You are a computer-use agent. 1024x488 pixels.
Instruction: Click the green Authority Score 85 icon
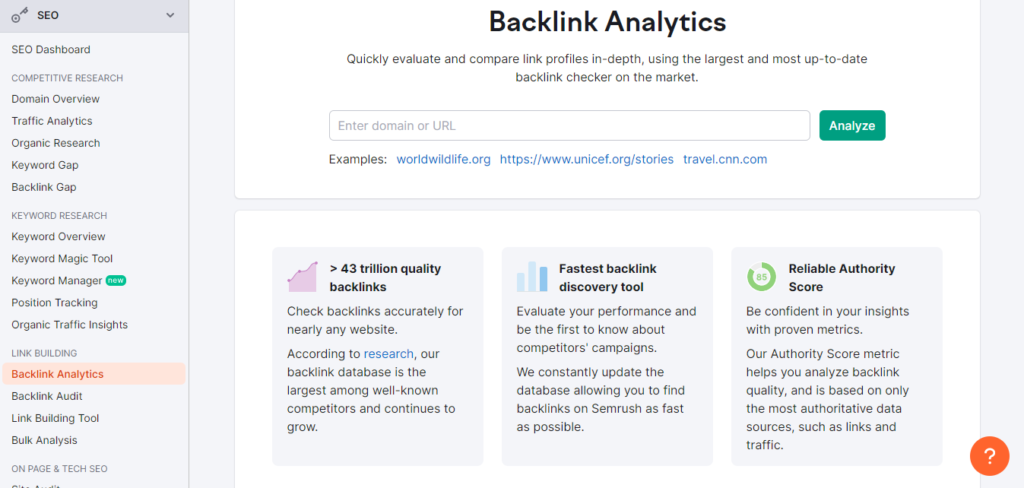pos(761,276)
